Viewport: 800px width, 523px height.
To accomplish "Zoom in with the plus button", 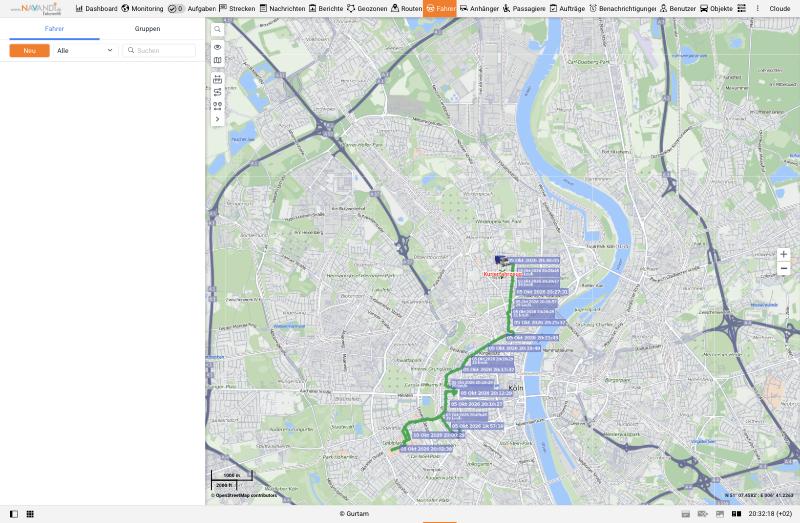I will (x=784, y=255).
